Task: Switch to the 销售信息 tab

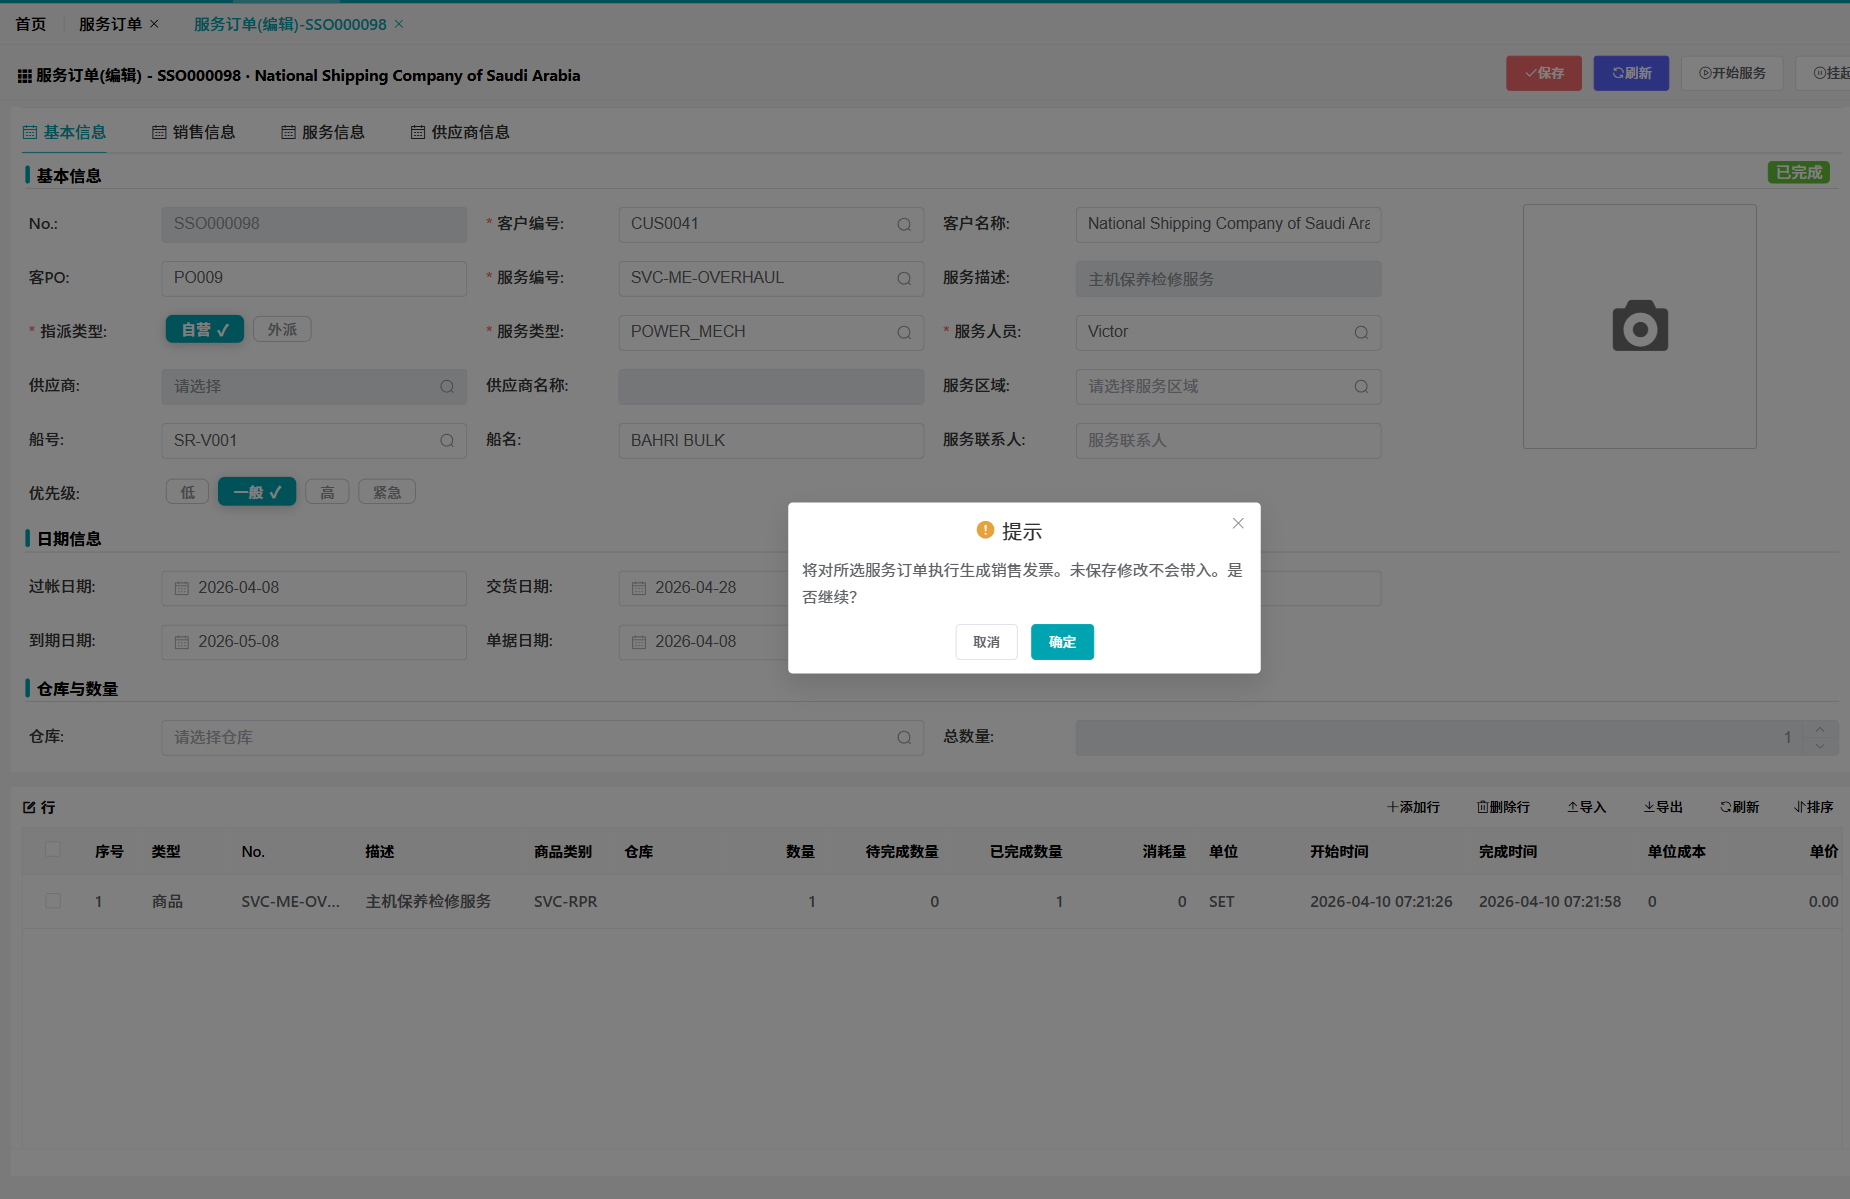Action: point(194,132)
